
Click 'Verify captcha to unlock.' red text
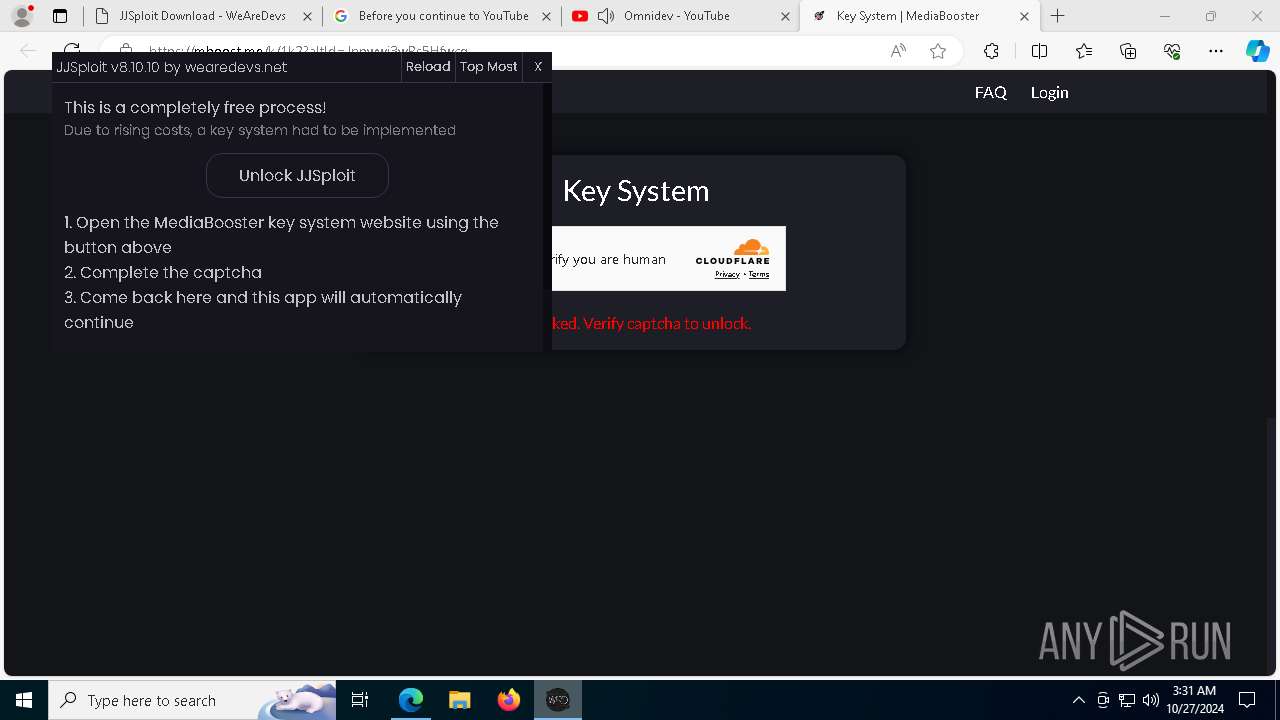coord(666,323)
